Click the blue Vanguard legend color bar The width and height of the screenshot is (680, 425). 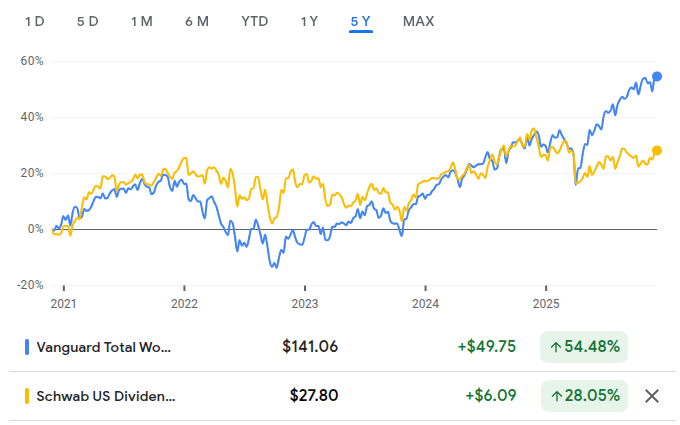coord(27,347)
